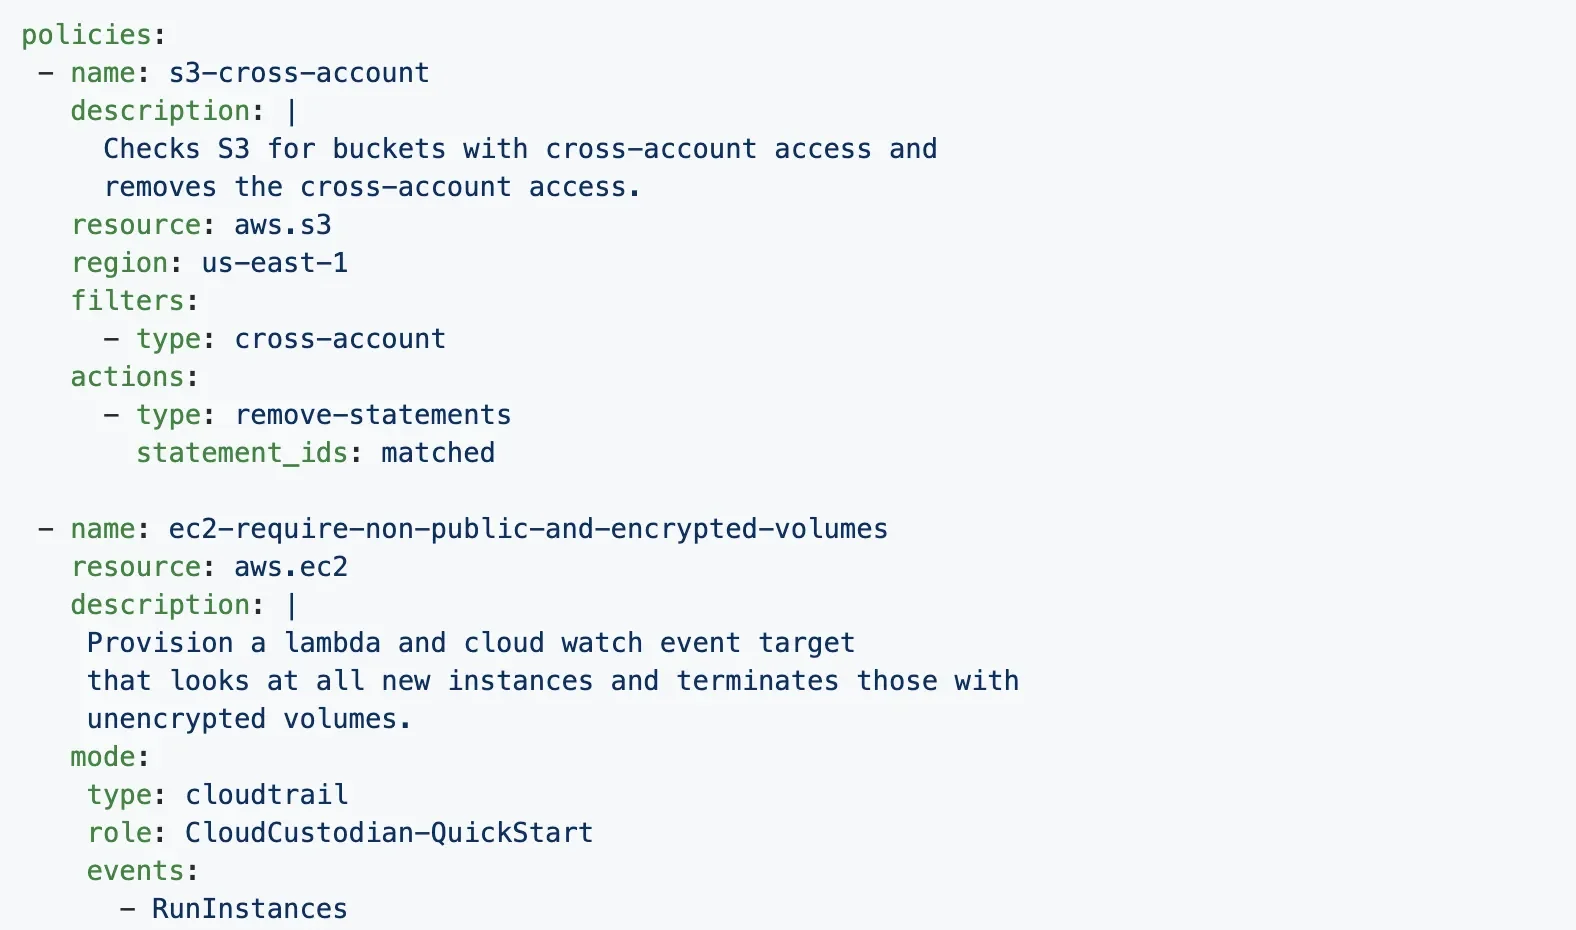Click the "mode" key
This screenshot has width=1576, height=930.
(x=103, y=757)
